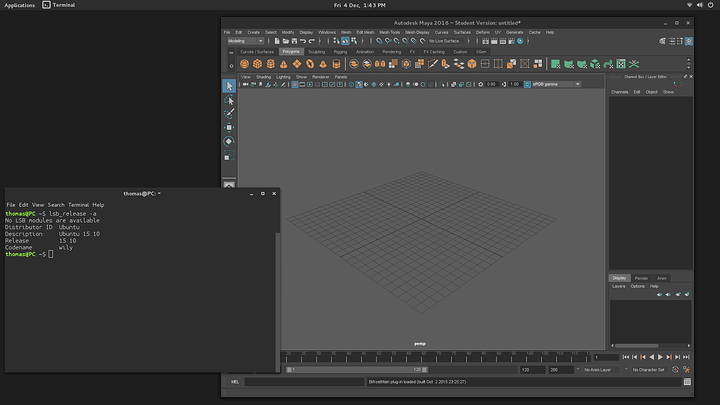Open the No Anim Layer dropdown
The width and height of the screenshot is (720, 405).
(x=598, y=369)
